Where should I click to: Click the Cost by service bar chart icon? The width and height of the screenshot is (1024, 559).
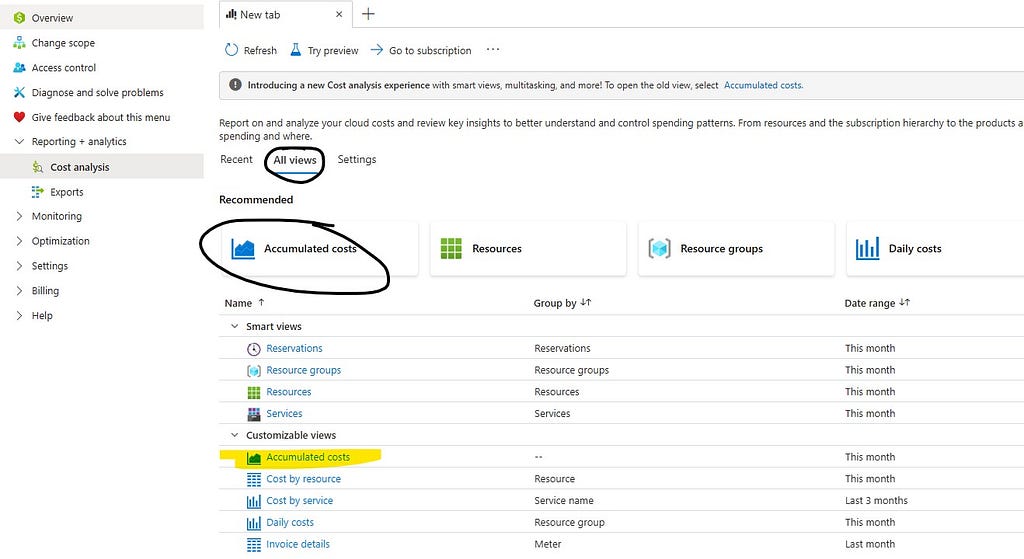click(254, 502)
